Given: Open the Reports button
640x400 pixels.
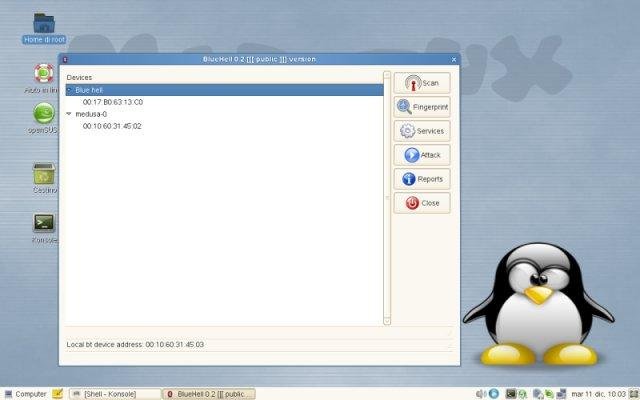Looking at the screenshot, I should point(422,179).
